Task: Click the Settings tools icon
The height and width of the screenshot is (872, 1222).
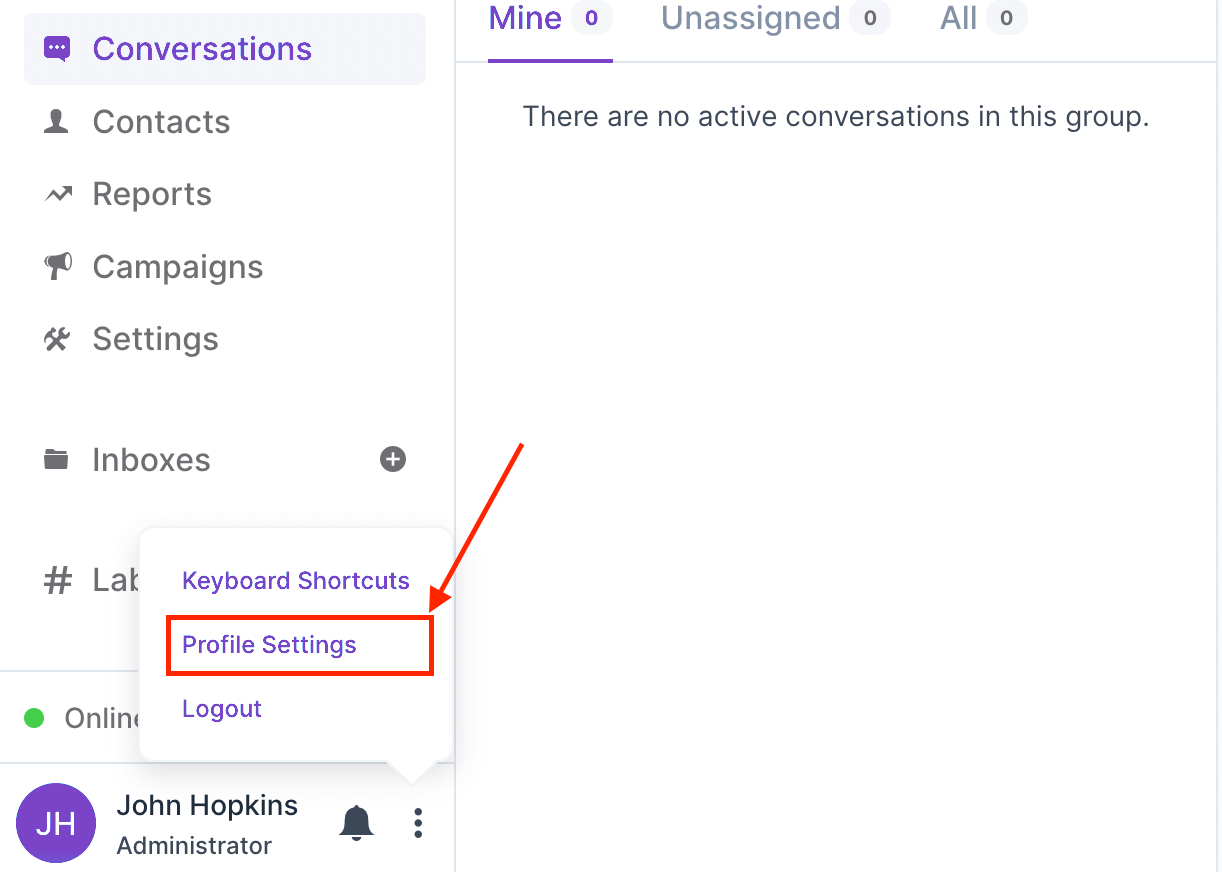Action: point(57,340)
